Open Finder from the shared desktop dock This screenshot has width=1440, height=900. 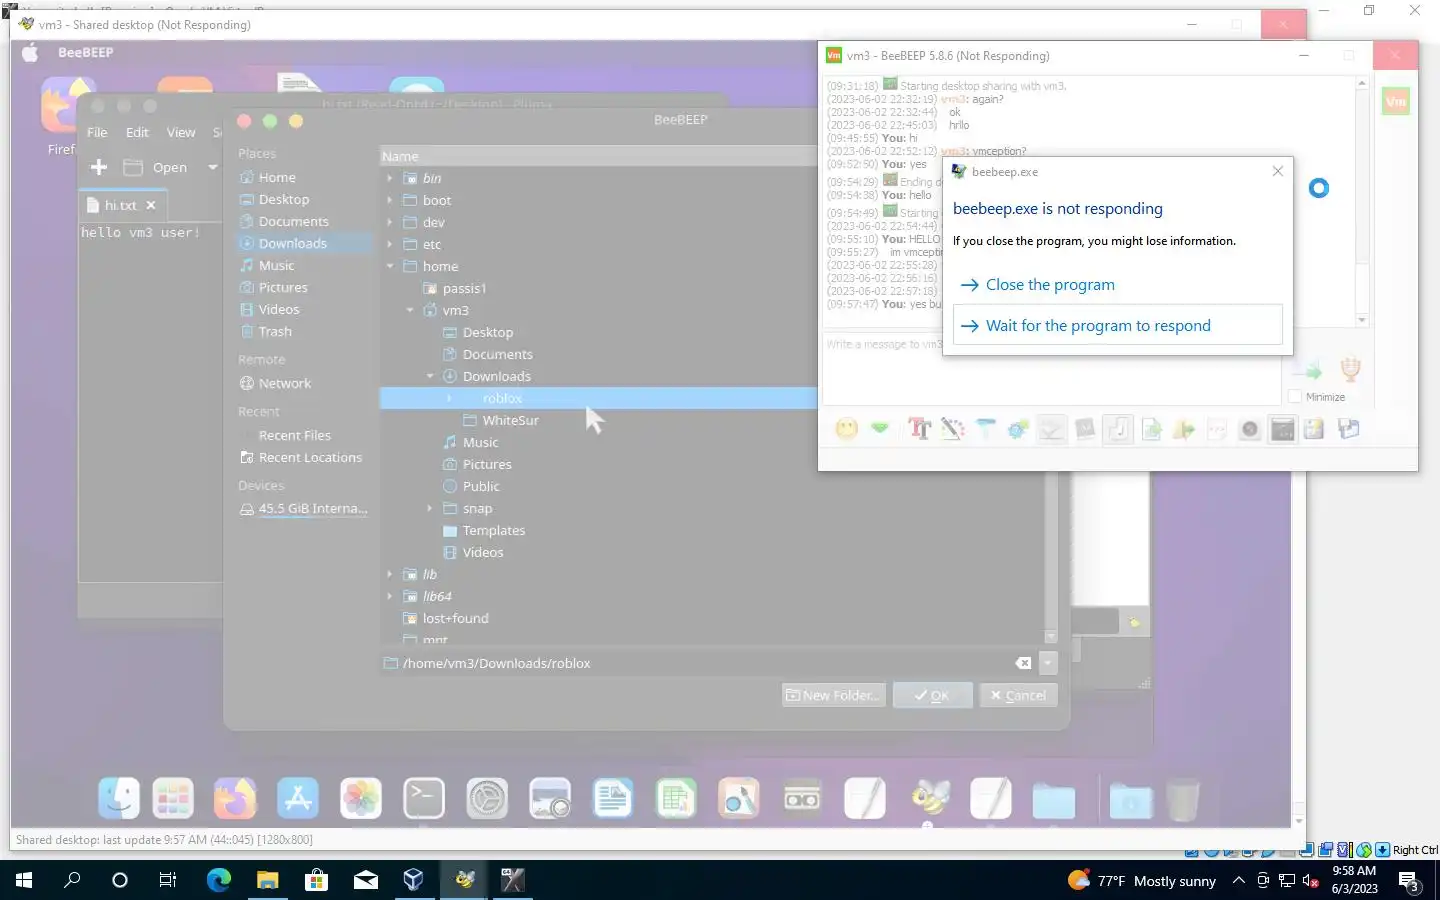(x=119, y=798)
